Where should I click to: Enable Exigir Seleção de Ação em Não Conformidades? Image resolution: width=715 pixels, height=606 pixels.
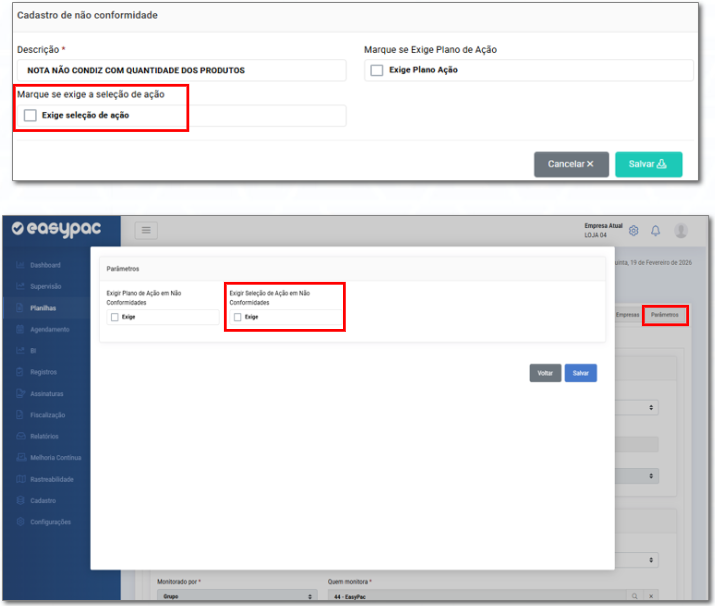pos(237,317)
